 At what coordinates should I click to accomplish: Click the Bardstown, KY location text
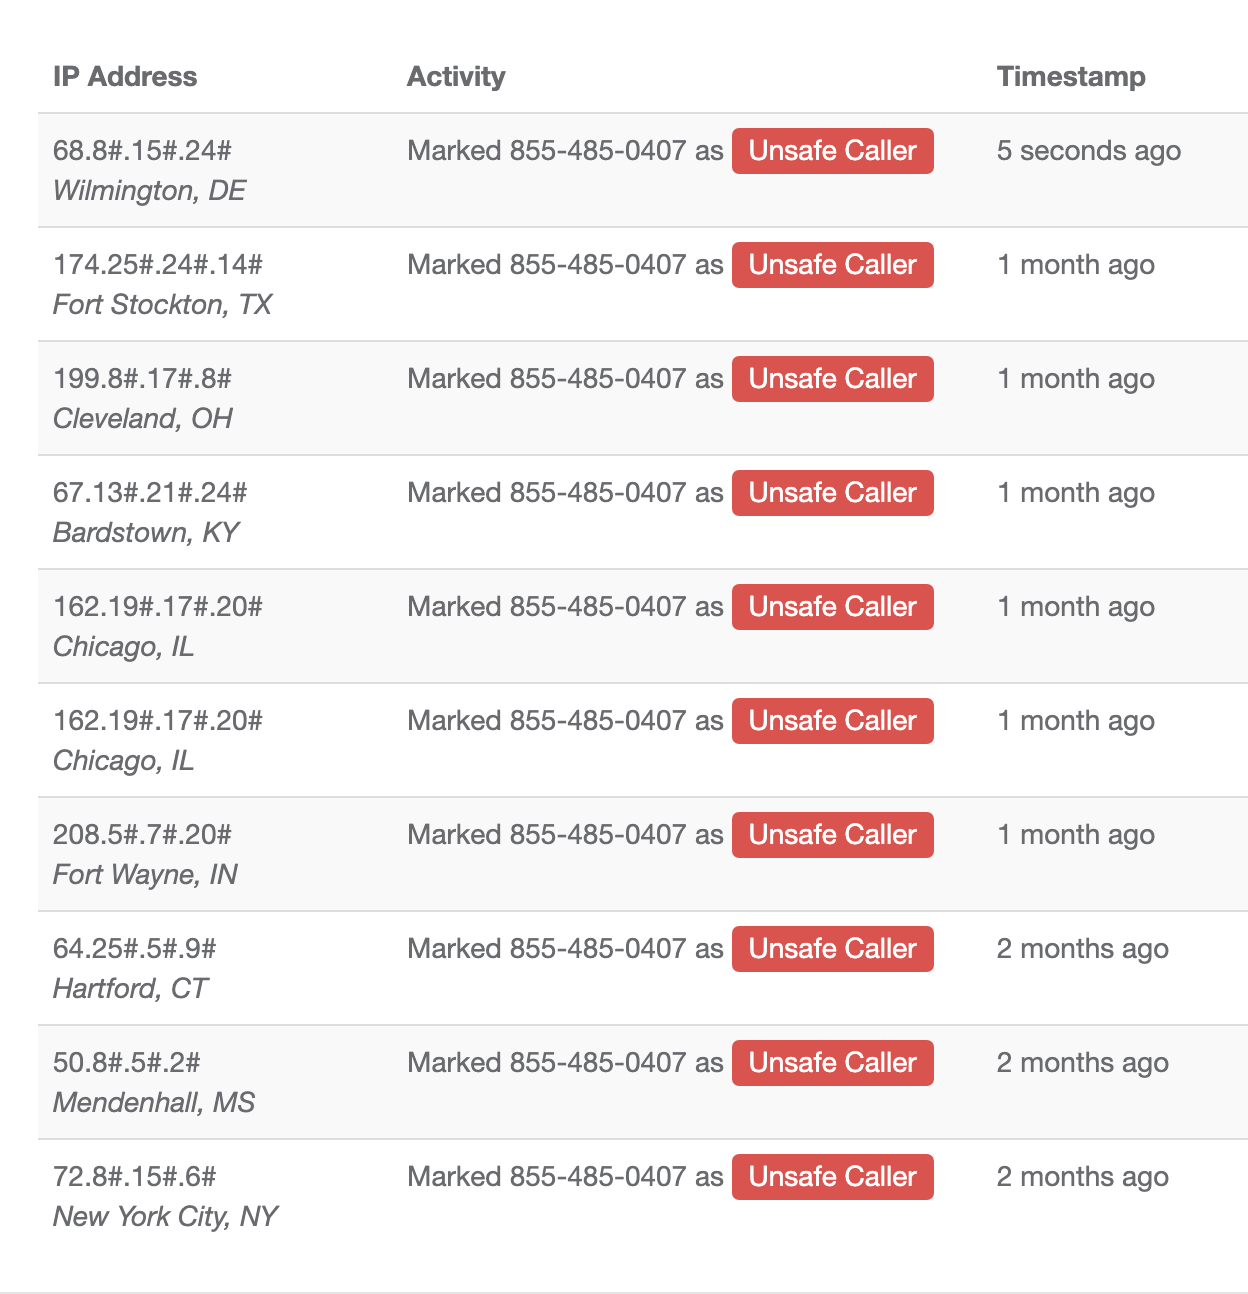tap(146, 532)
